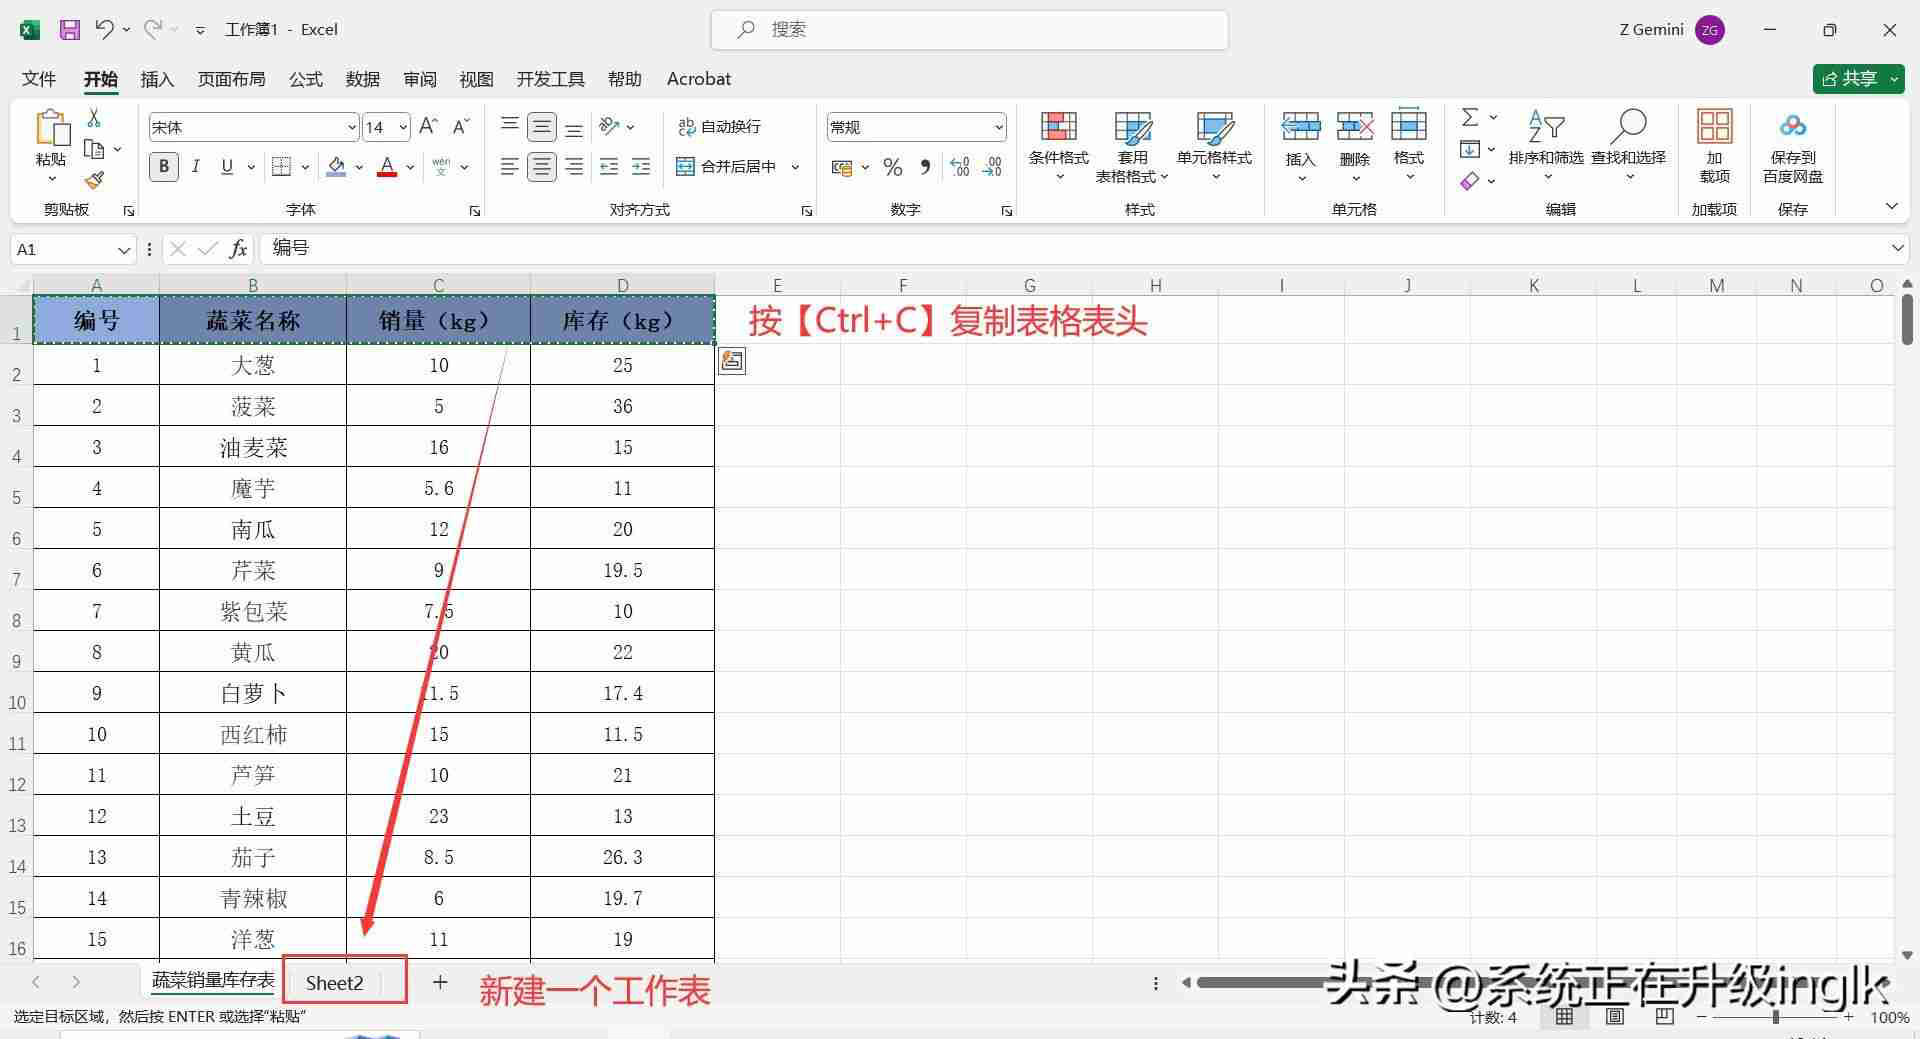The width and height of the screenshot is (1920, 1039).
Task: Click the increase decimal icon
Action: [x=959, y=167]
